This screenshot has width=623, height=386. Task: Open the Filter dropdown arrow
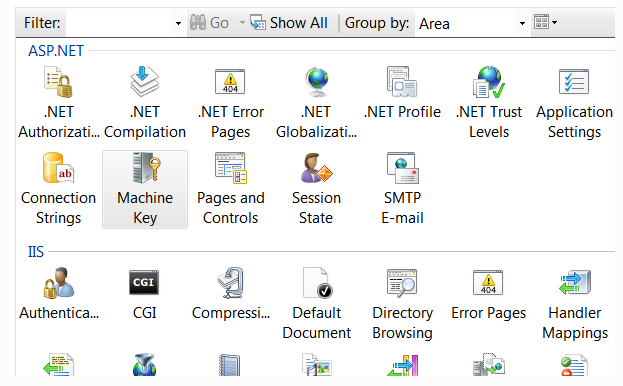coord(178,23)
